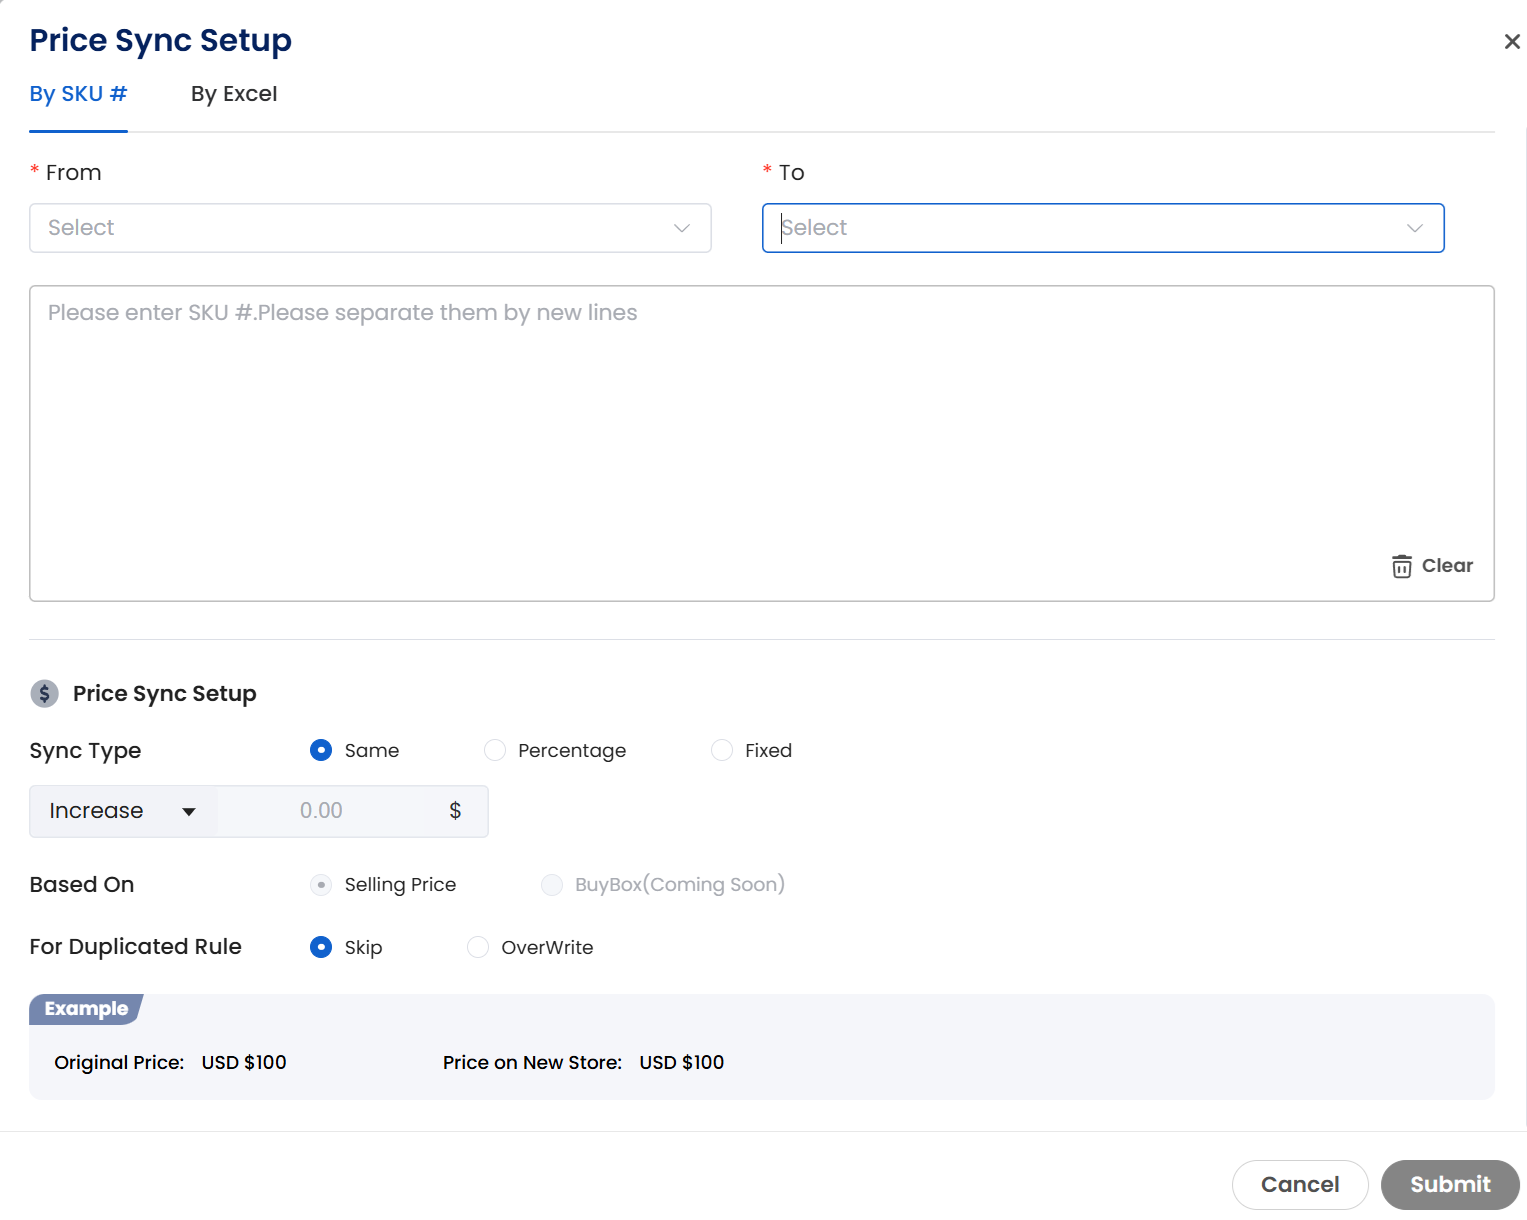Close the Price Sync Setup dialog

point(1512,41)
